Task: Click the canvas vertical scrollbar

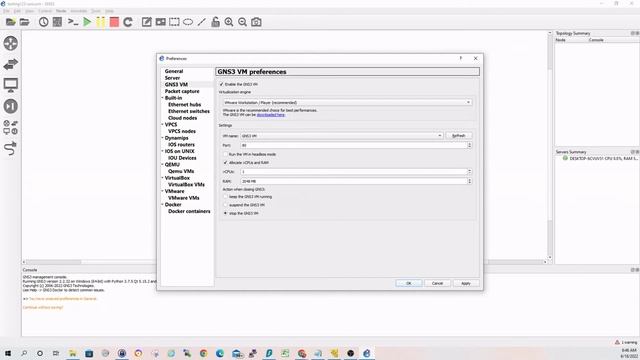Action: click(550, 145)
